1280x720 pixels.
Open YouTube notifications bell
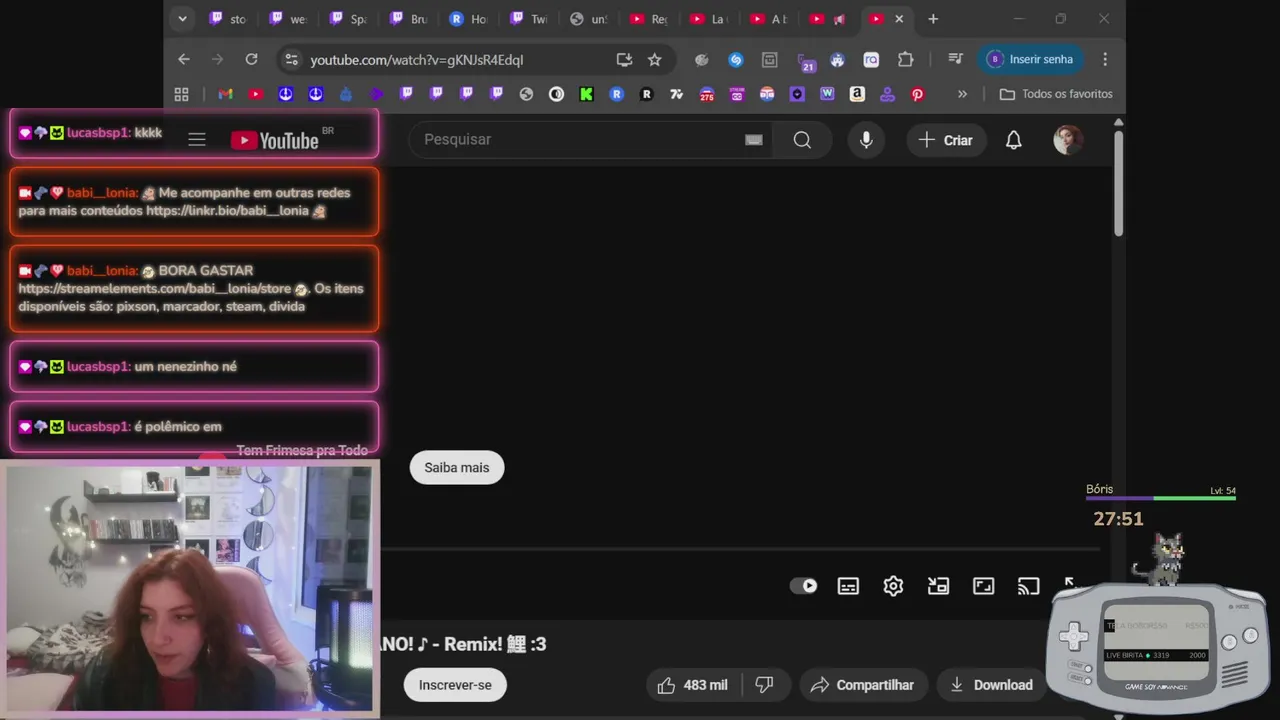coord(1013,140)
